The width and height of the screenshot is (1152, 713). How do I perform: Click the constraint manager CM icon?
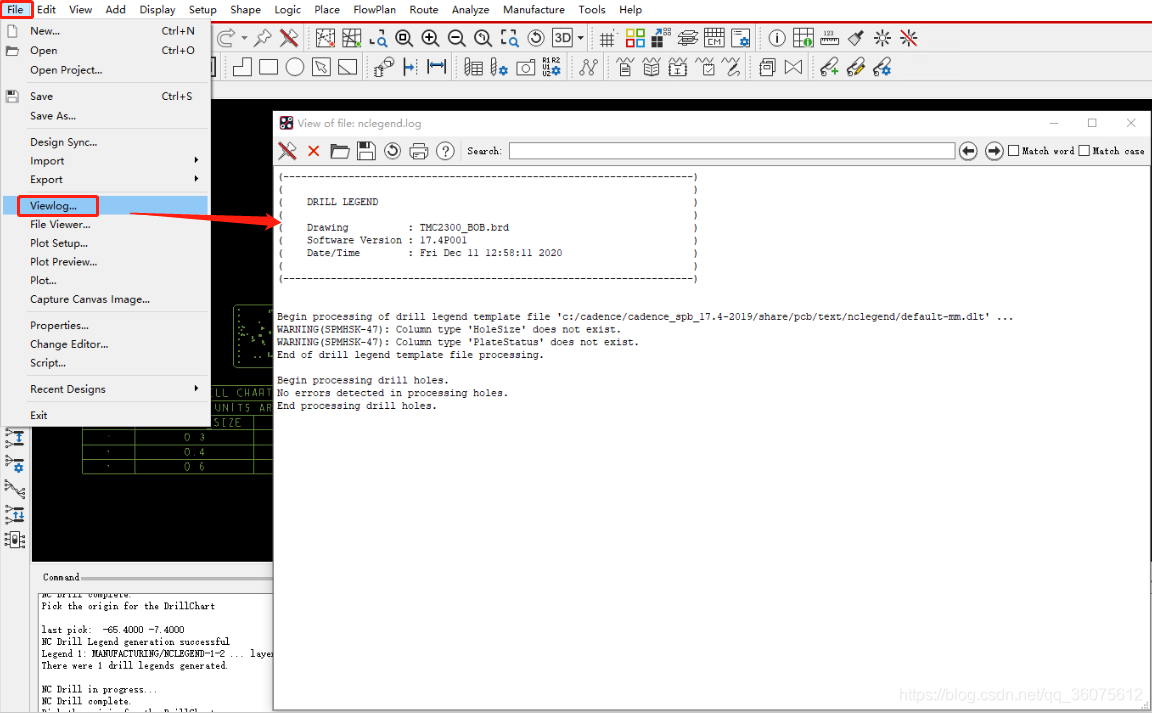click(x=714, y=38)
